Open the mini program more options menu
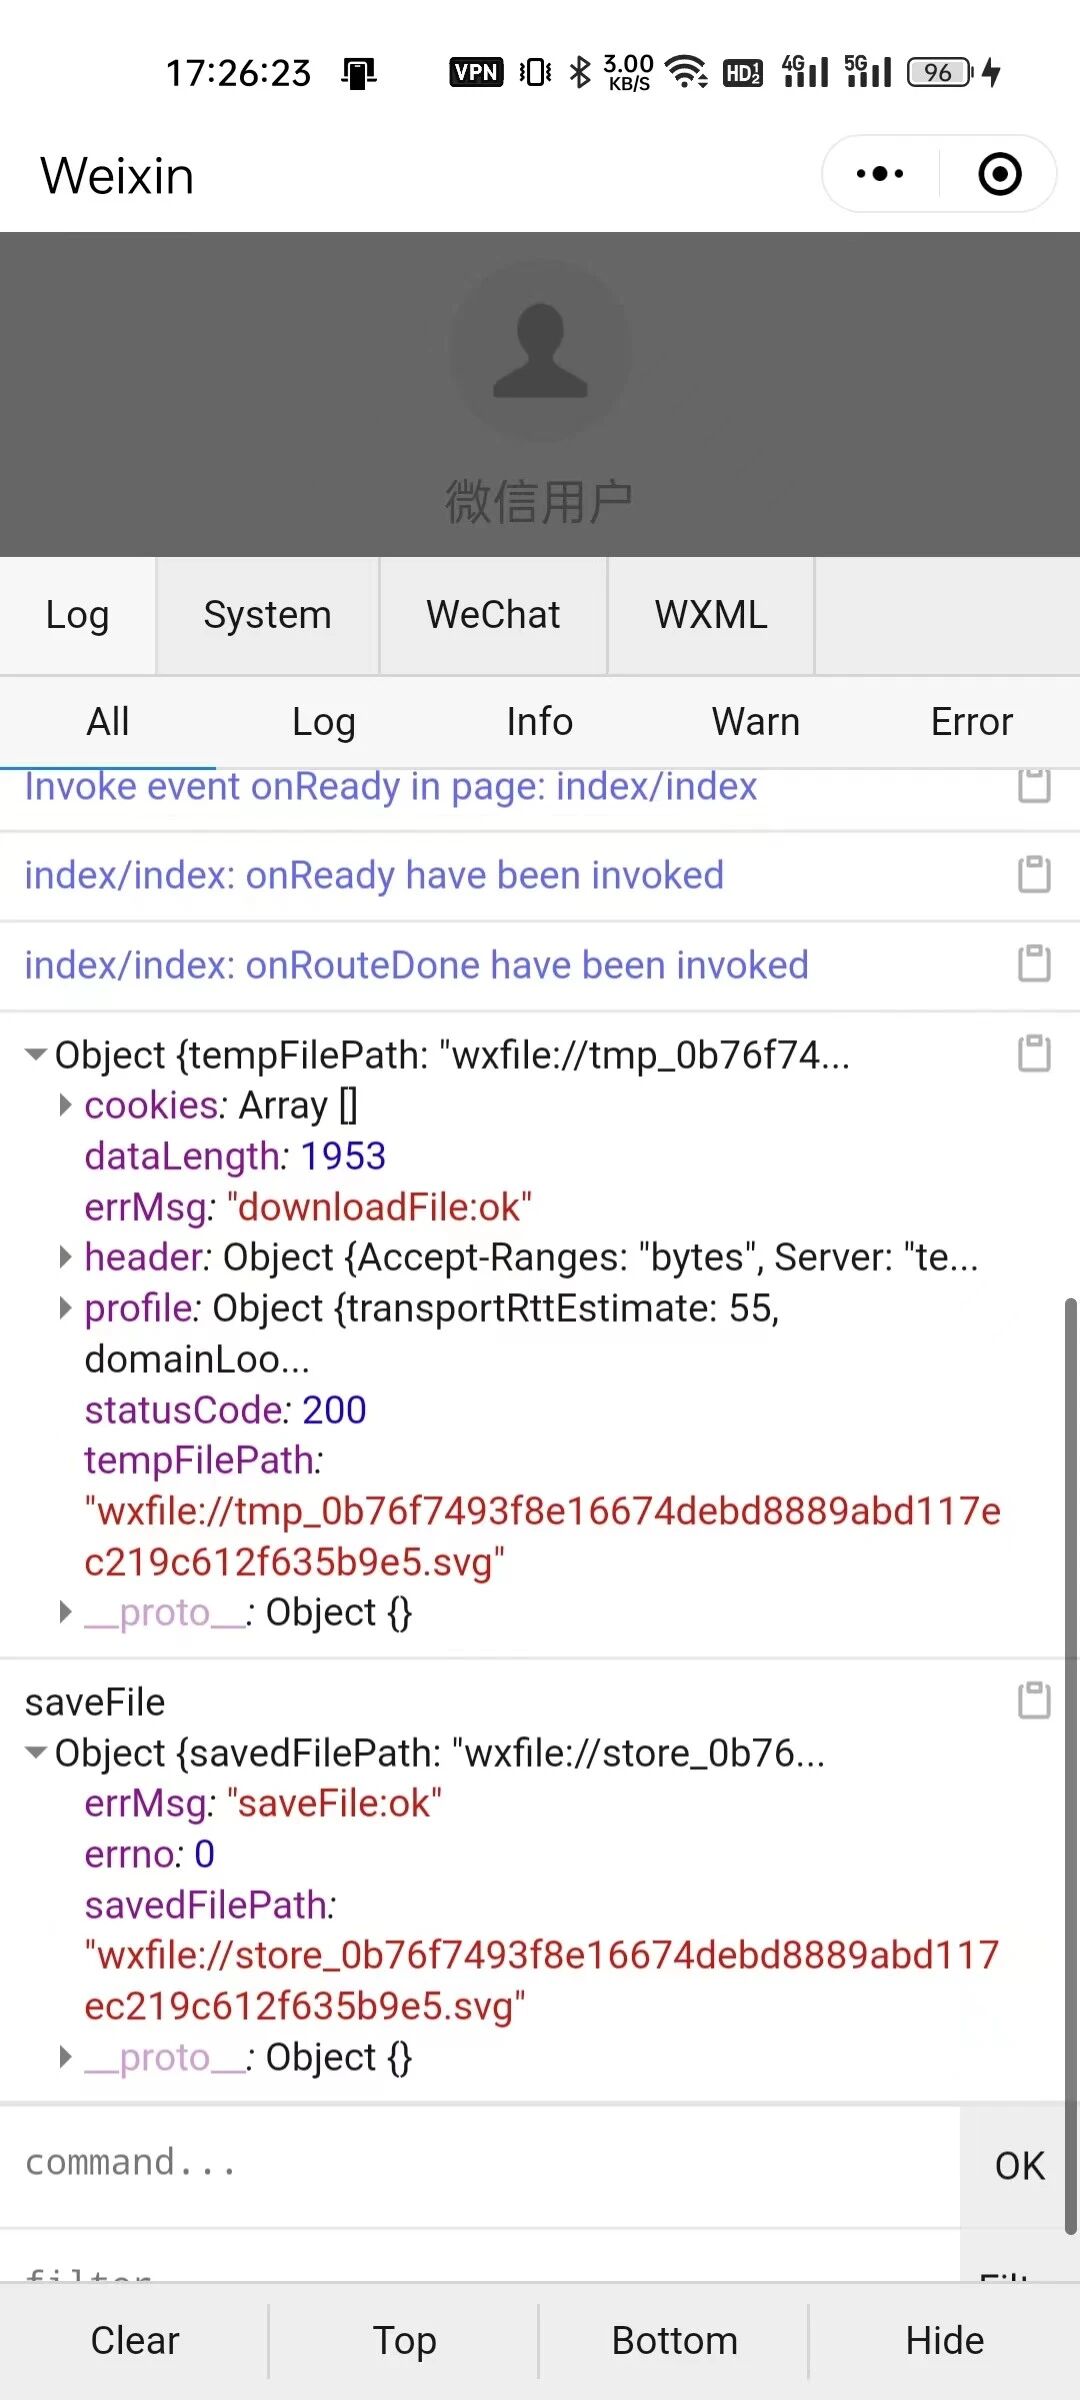Image resolution: width=1080 pixels, height=2400 pixels. (880, 174)
